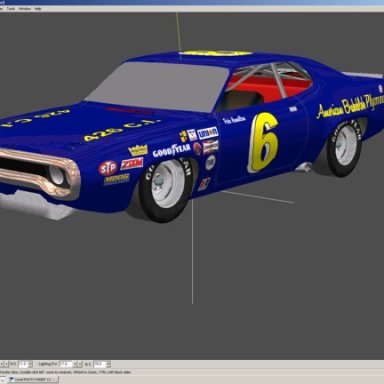Click the Lighting/Dir value input field
Viewport: 384px width, 384px height.
point(66,364)
